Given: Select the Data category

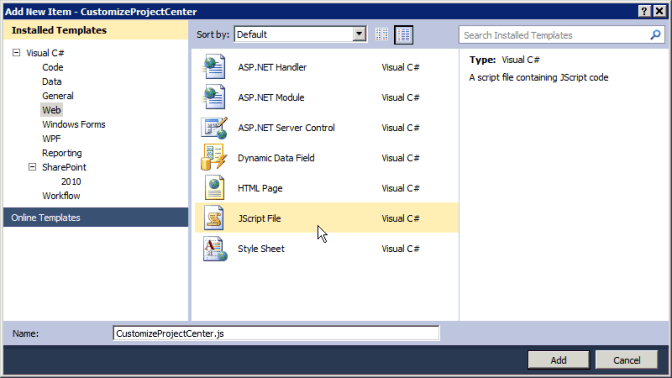Looking at the screenshot, I should (x=52, y=81).
